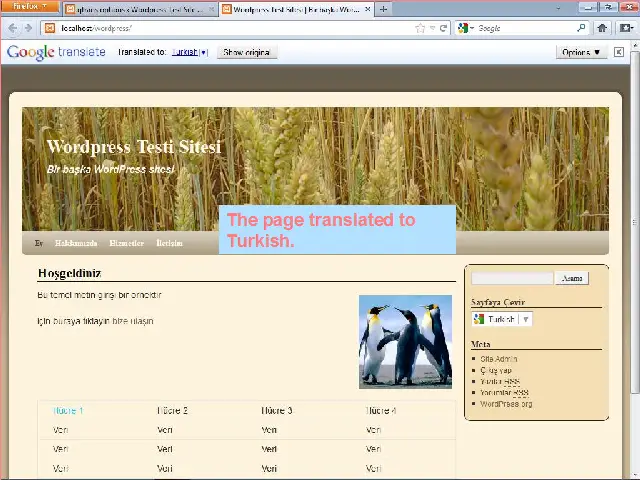Open the Yazılar RSS link

[x=500, y=382]
